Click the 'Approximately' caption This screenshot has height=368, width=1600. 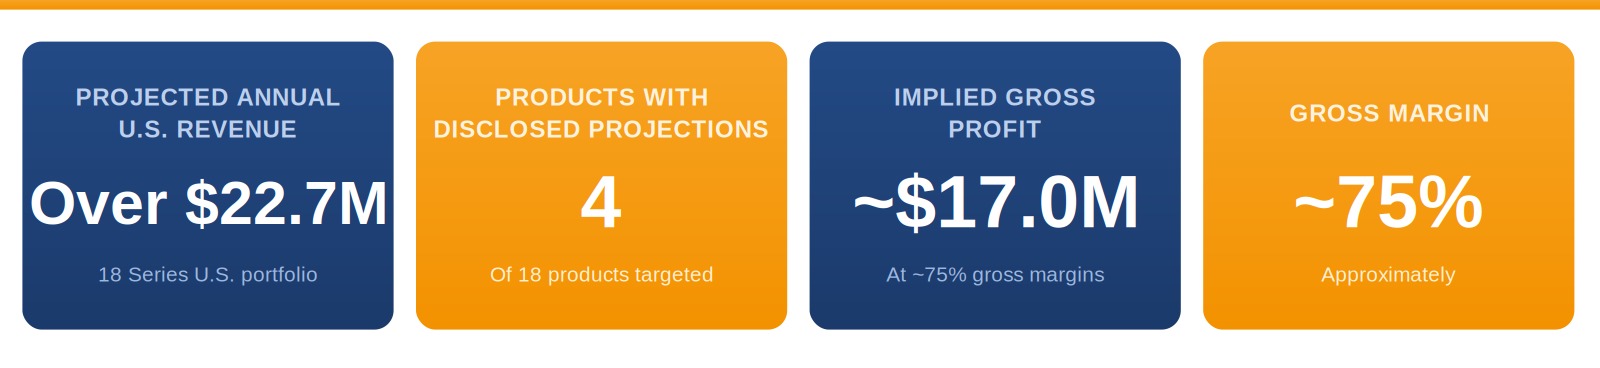pyautogui.click(x=1388, y=274)
